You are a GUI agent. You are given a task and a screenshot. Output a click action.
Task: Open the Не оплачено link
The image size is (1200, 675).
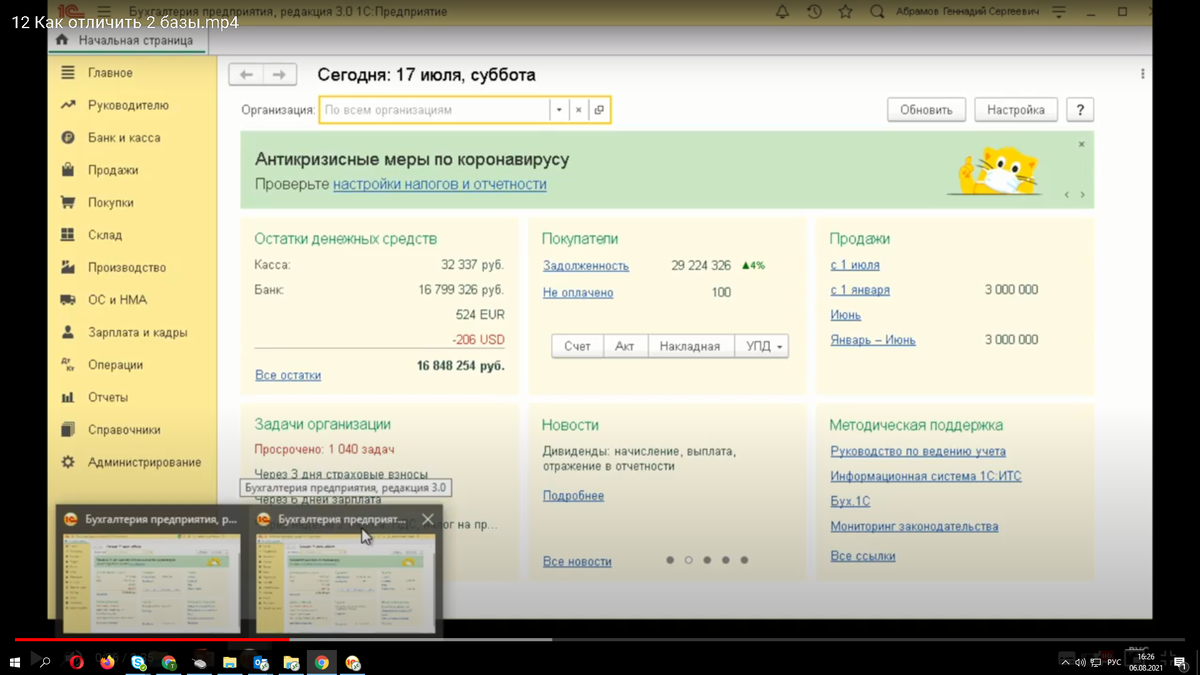click(x=578, y=292)
